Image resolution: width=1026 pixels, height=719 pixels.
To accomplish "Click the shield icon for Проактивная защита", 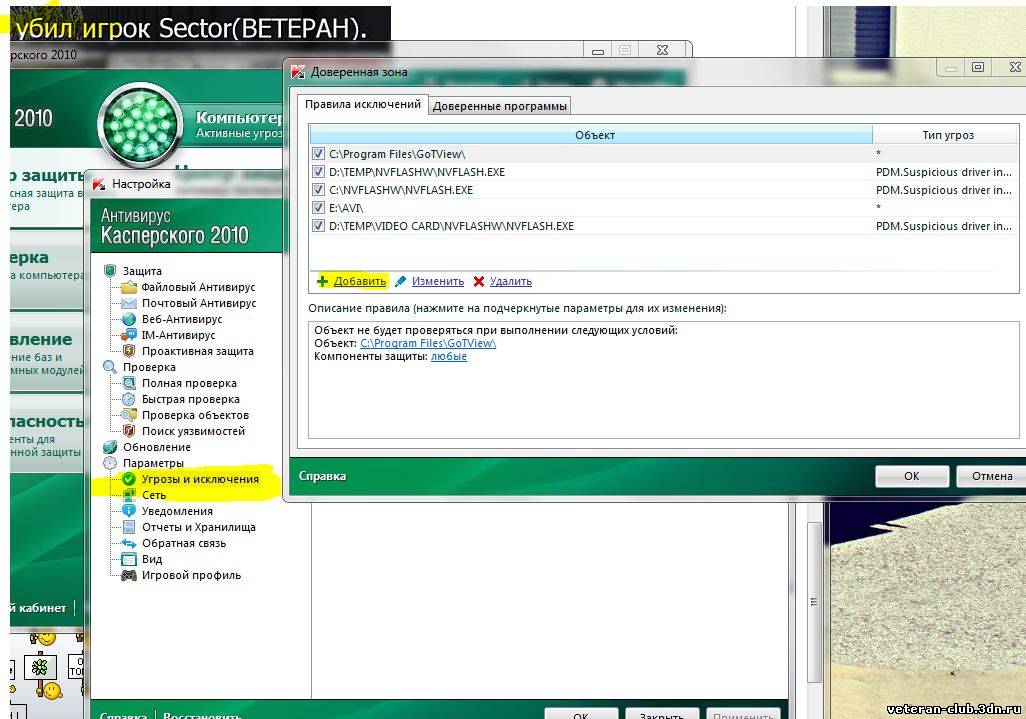I will [129, 351].
